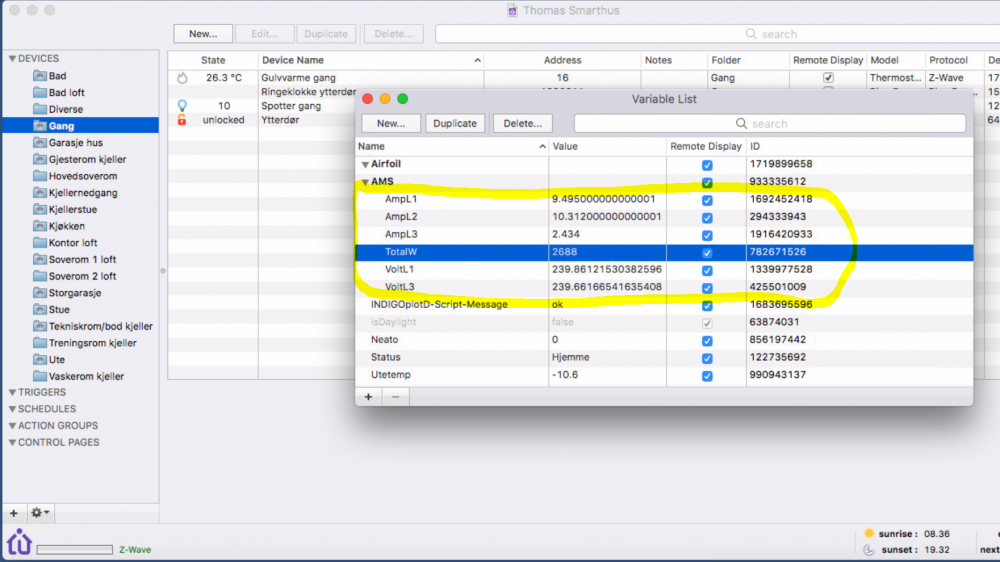Open the gear menu below the sidebar
1000x562 pixels.
point(41,513)
